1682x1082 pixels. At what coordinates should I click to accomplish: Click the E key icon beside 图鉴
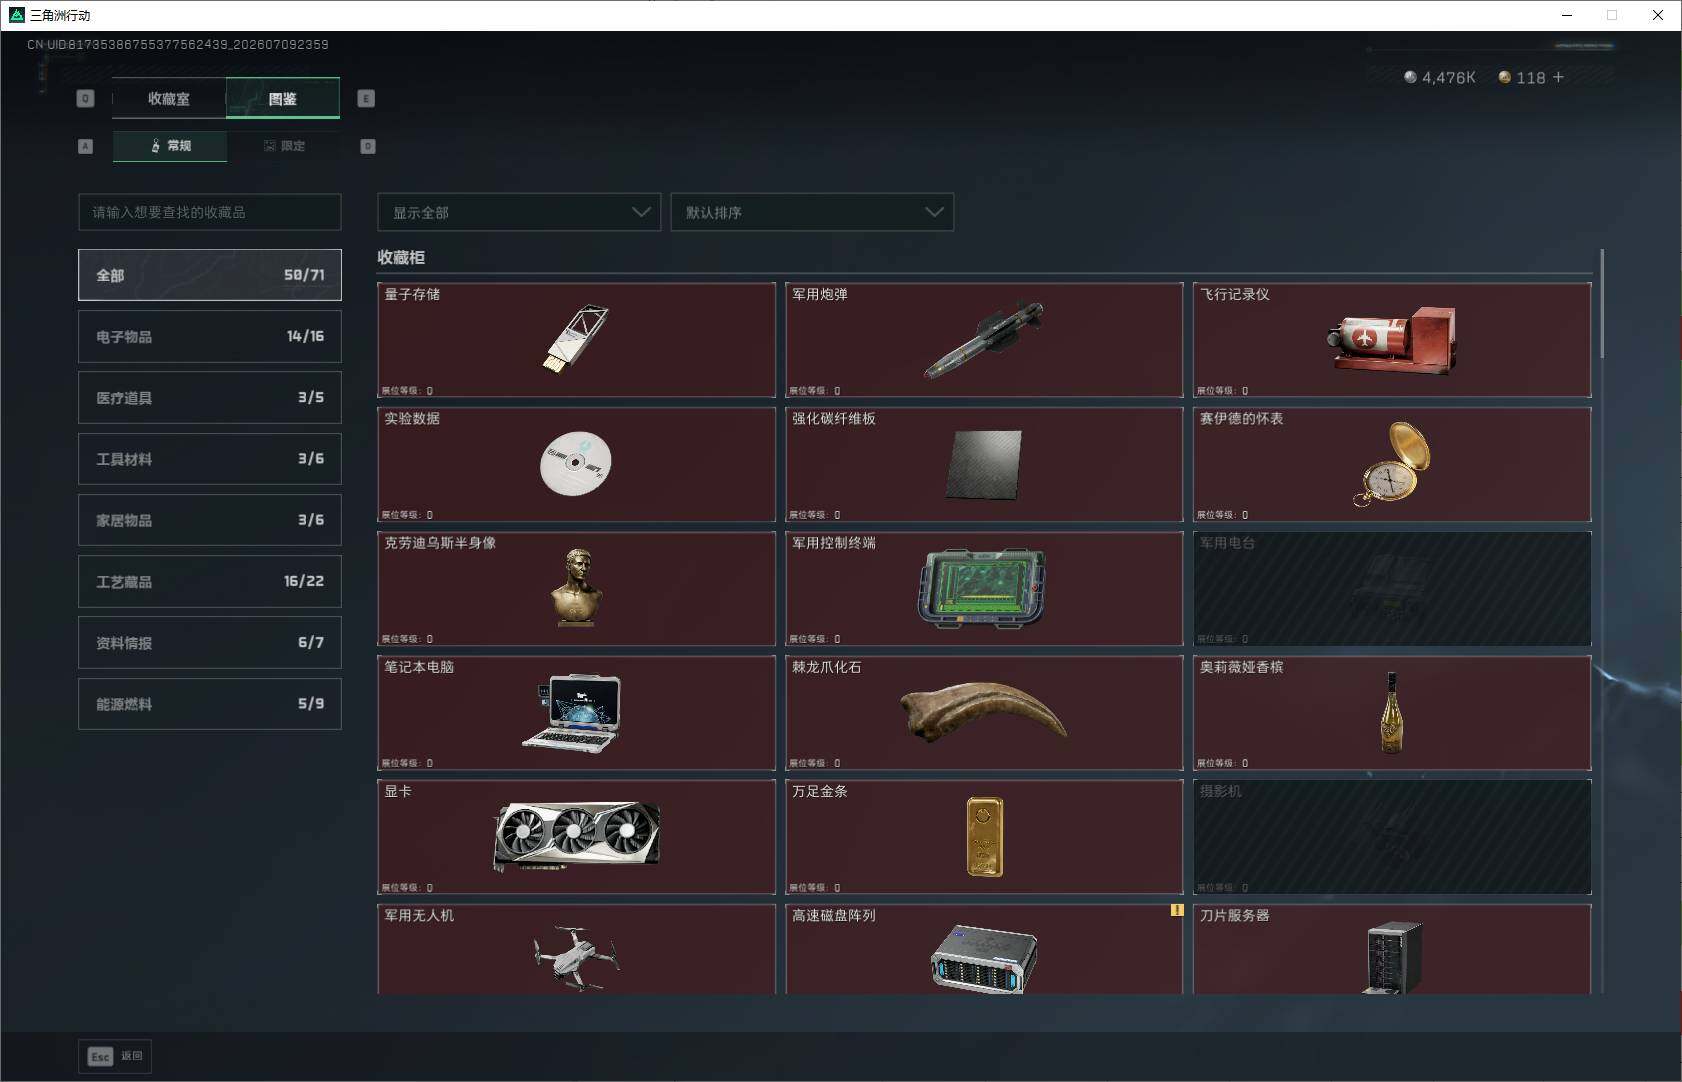point(366,98)
